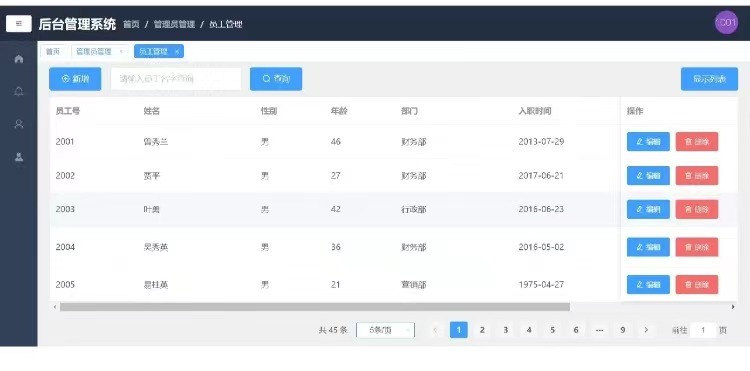
Task: Select the solid user sidebar icon
Action: pyautogui.click(x=19, y=157)
